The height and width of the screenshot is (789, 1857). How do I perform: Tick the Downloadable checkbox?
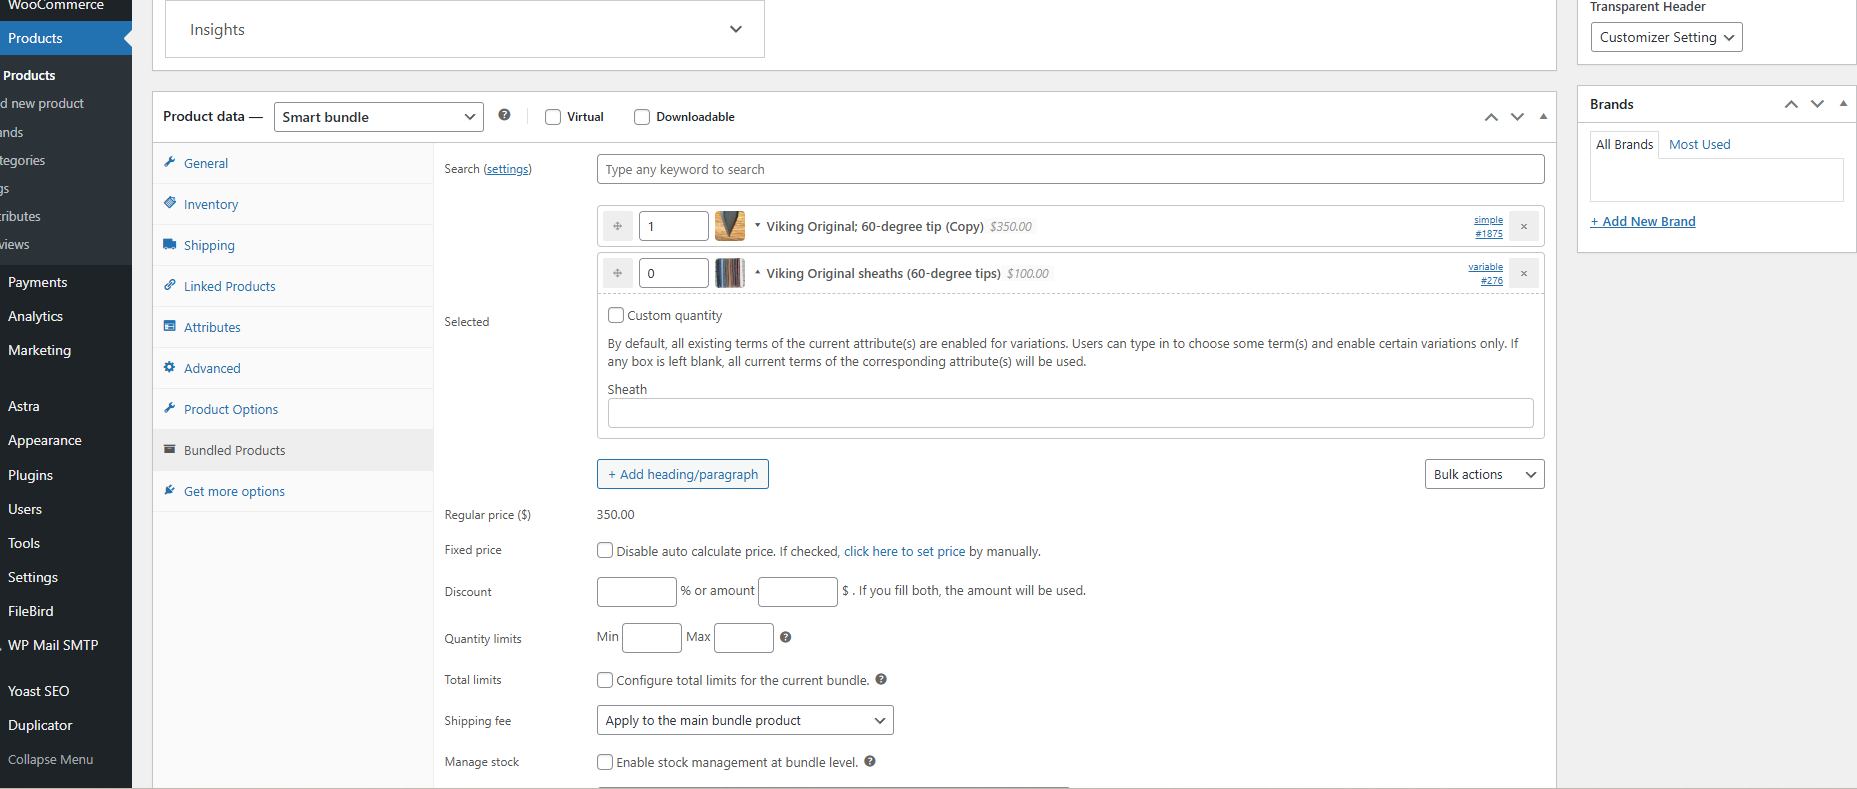(642, 117)
